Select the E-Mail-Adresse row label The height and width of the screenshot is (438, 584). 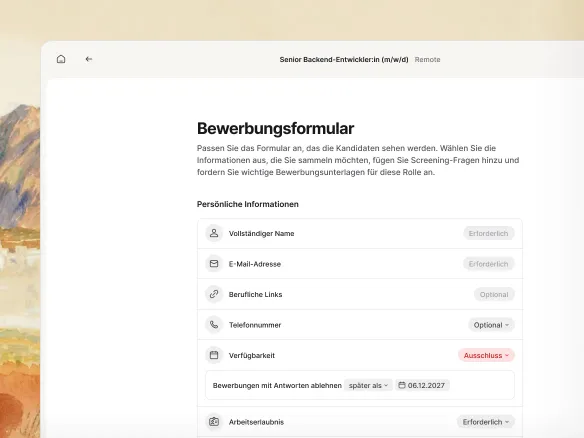[x=255, y=264]
